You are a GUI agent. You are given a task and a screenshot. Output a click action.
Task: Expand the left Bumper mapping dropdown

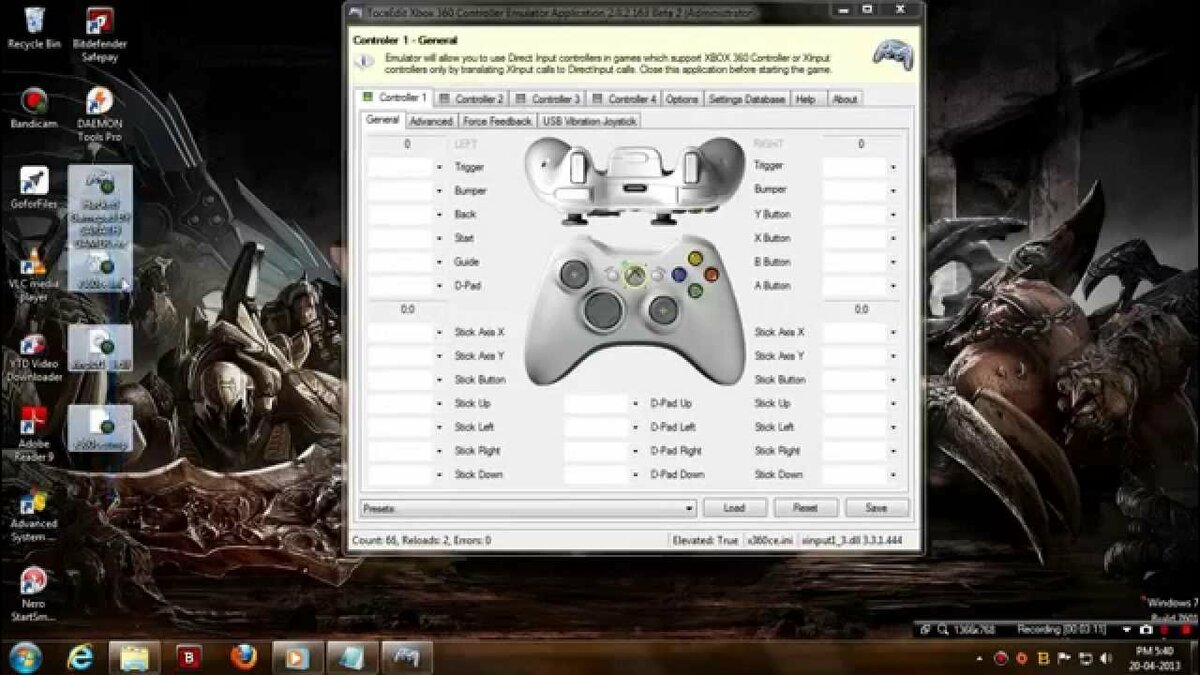[x=439, y=191]
